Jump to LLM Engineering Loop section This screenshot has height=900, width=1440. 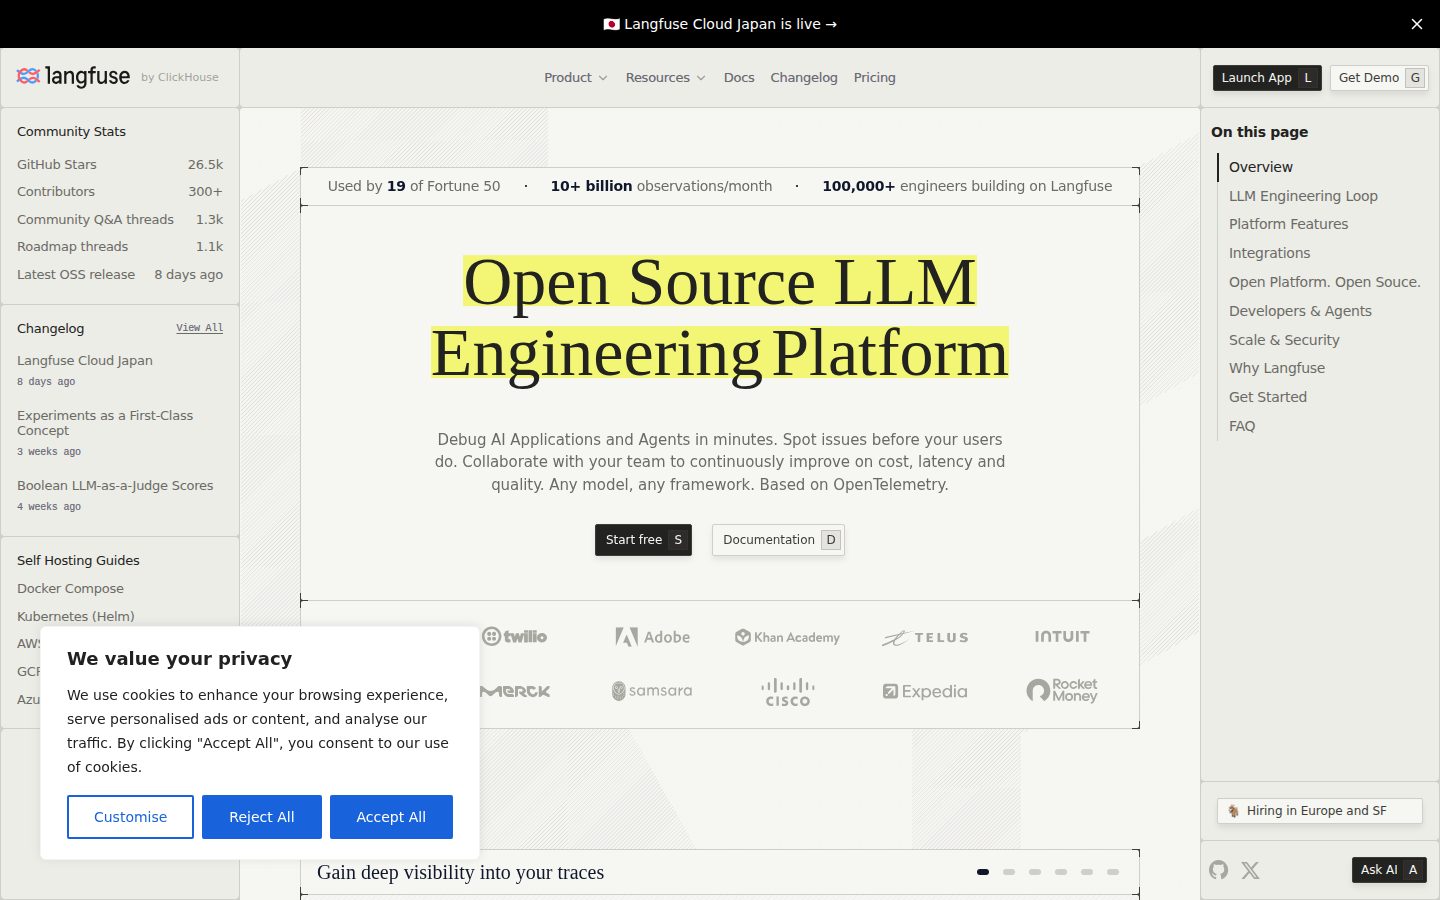click(1303, 196)
